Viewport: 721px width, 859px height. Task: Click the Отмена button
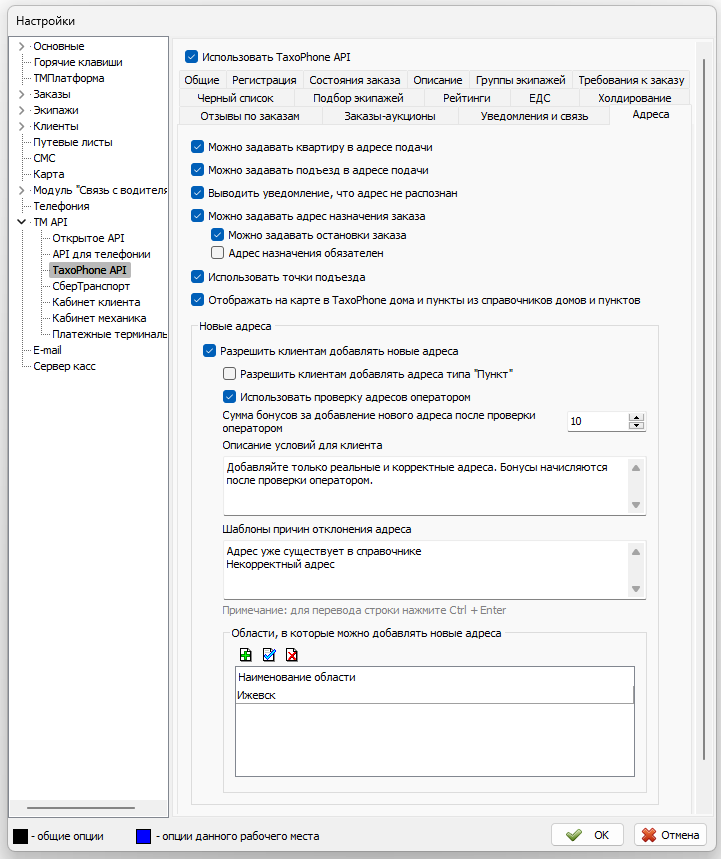click(x=671, y=835)
